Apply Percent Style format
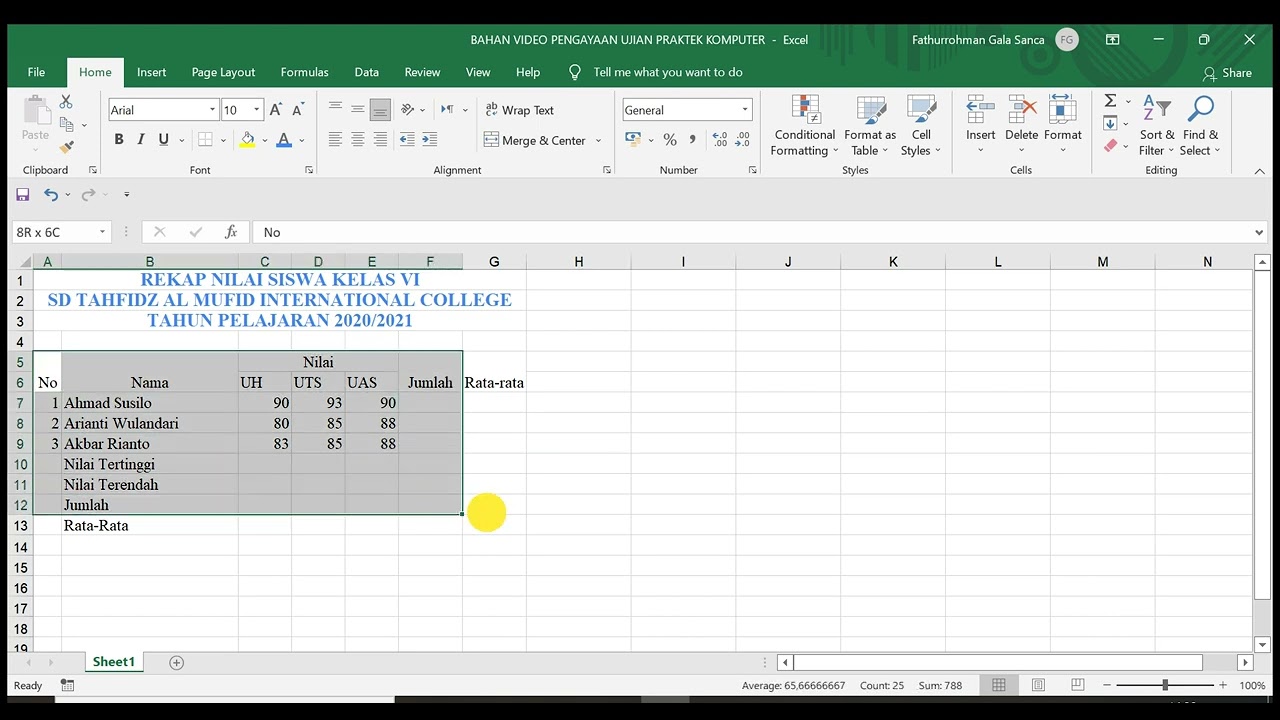This screenshot has height=720, width=1280. (x=670, y=140)
